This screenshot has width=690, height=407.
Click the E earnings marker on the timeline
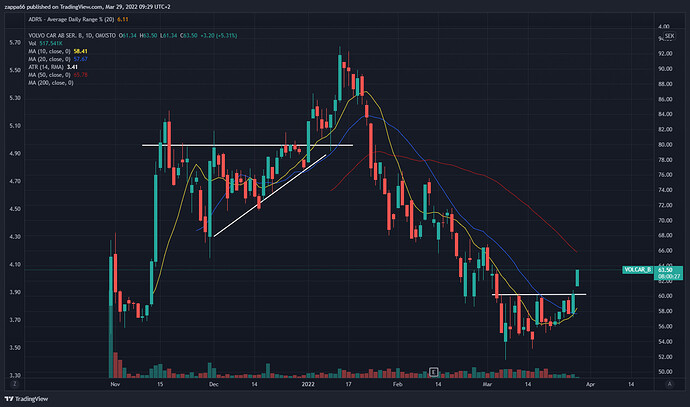point(433,372)
